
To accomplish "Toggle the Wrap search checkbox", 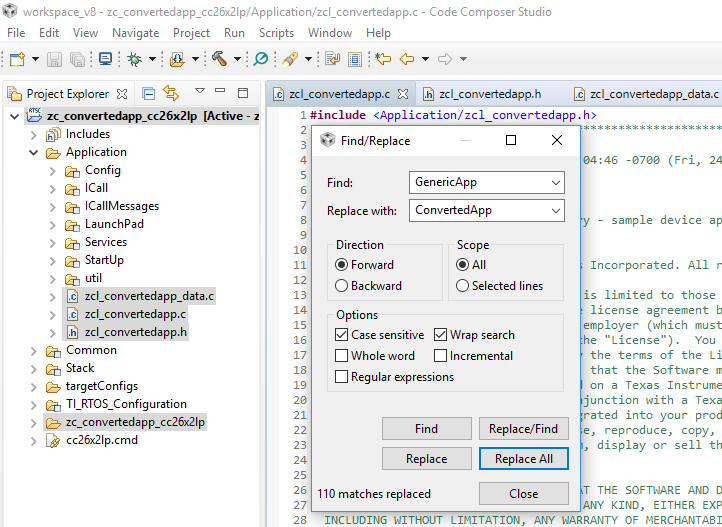I will point(440,335).
